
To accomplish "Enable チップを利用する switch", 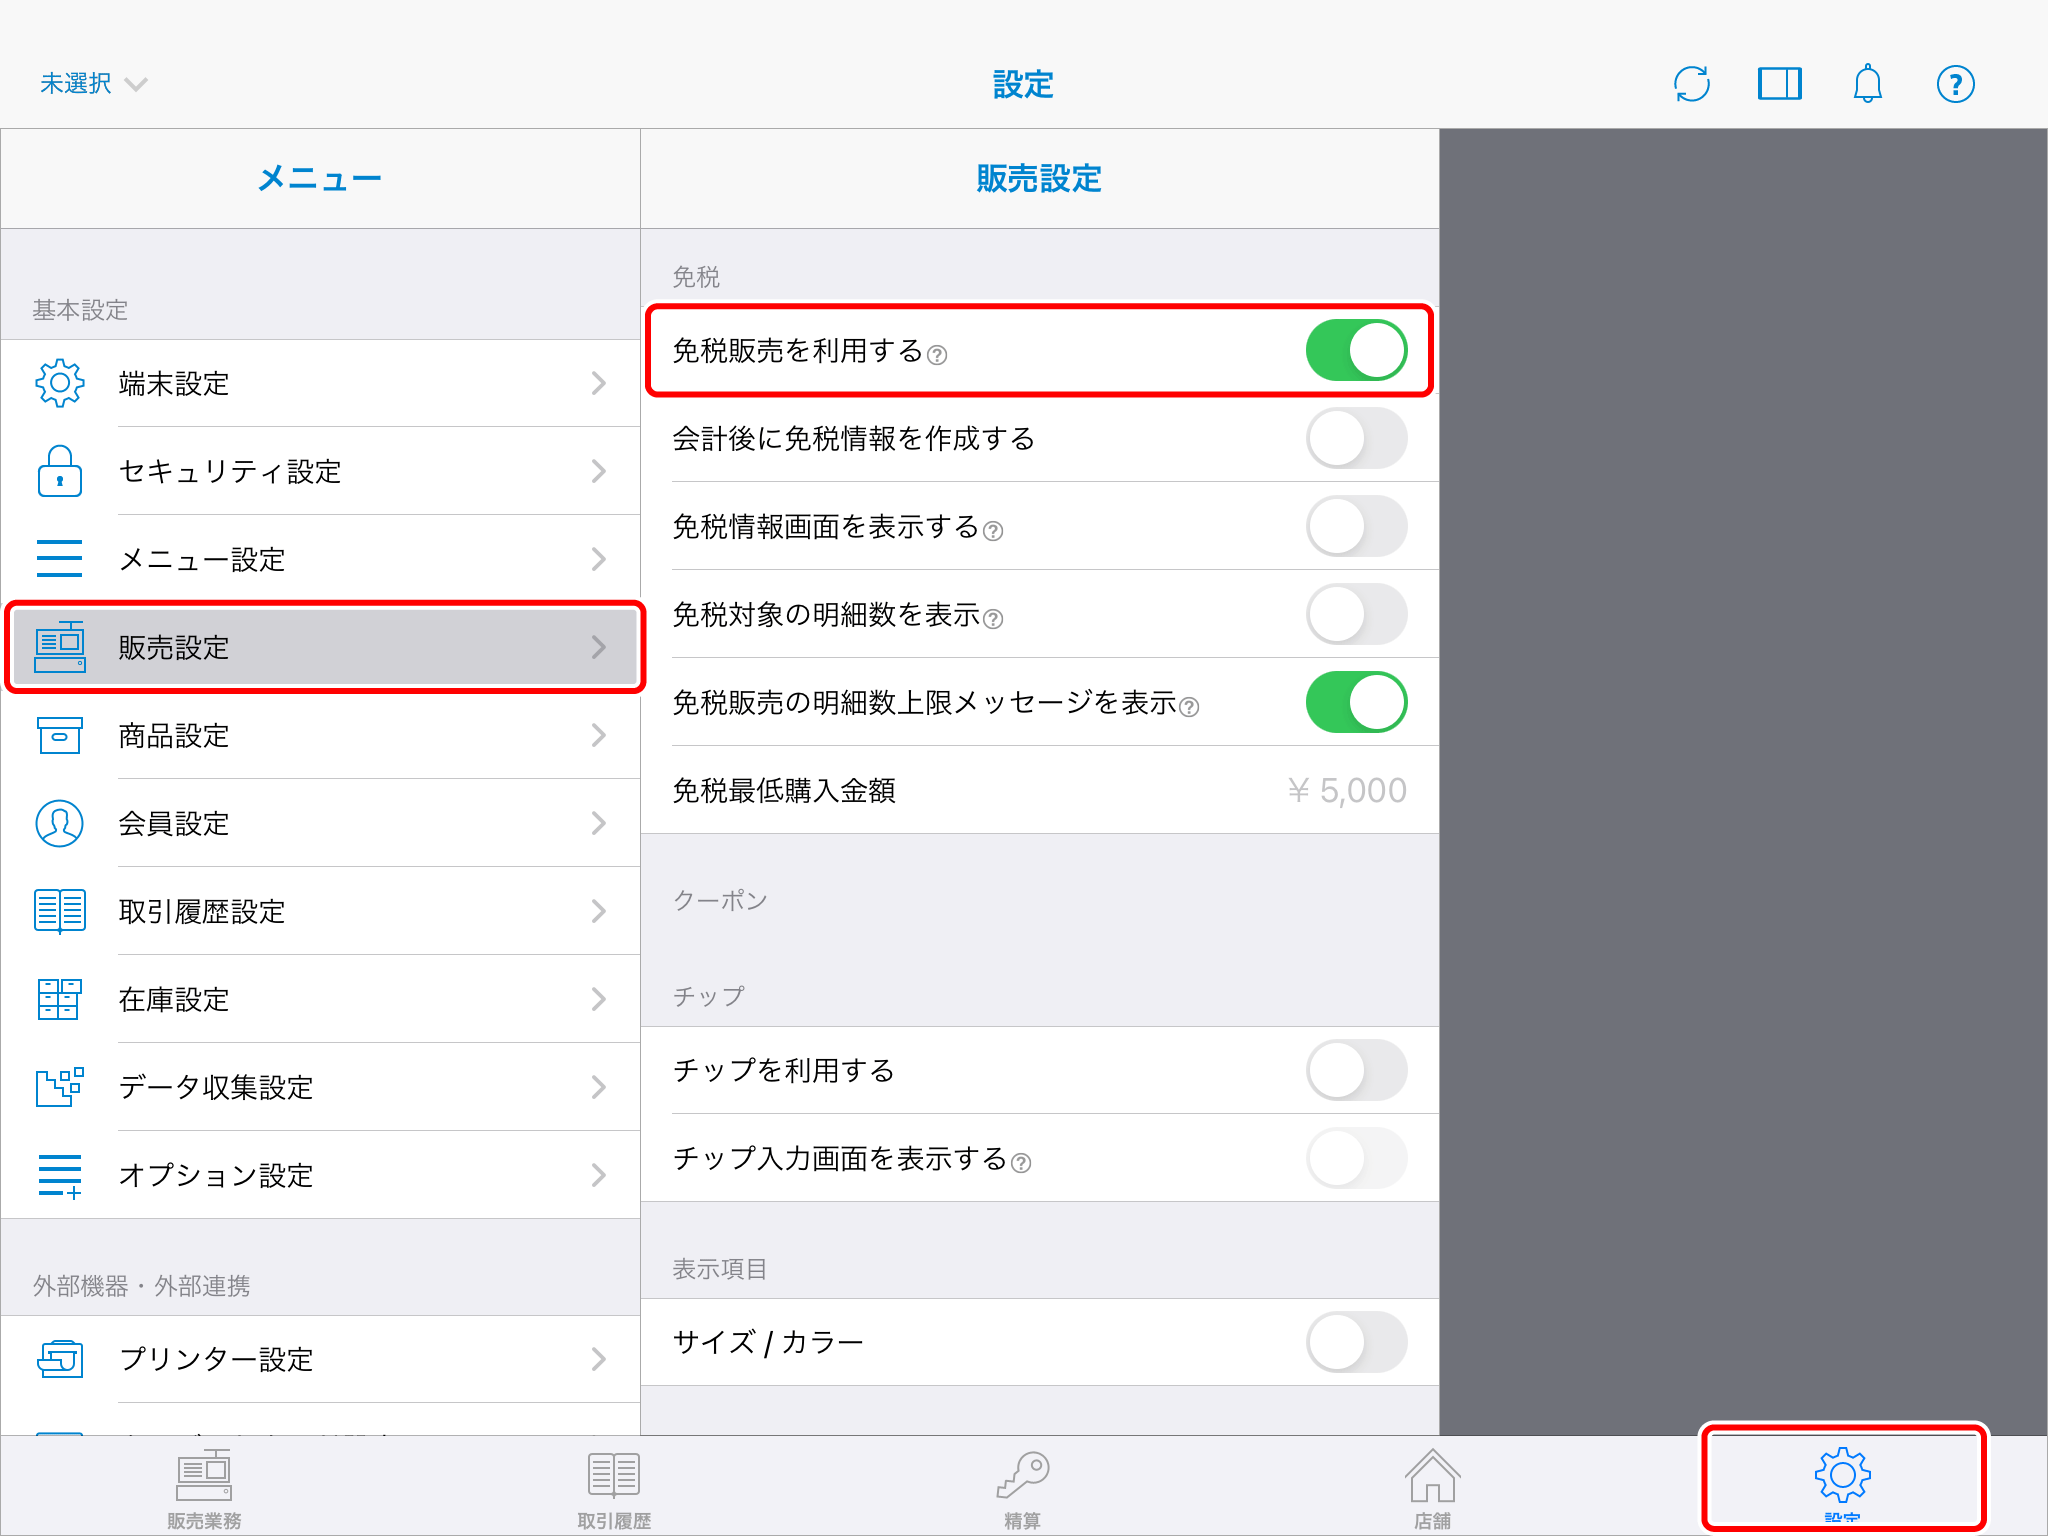I will [x=1356, y=1070].
